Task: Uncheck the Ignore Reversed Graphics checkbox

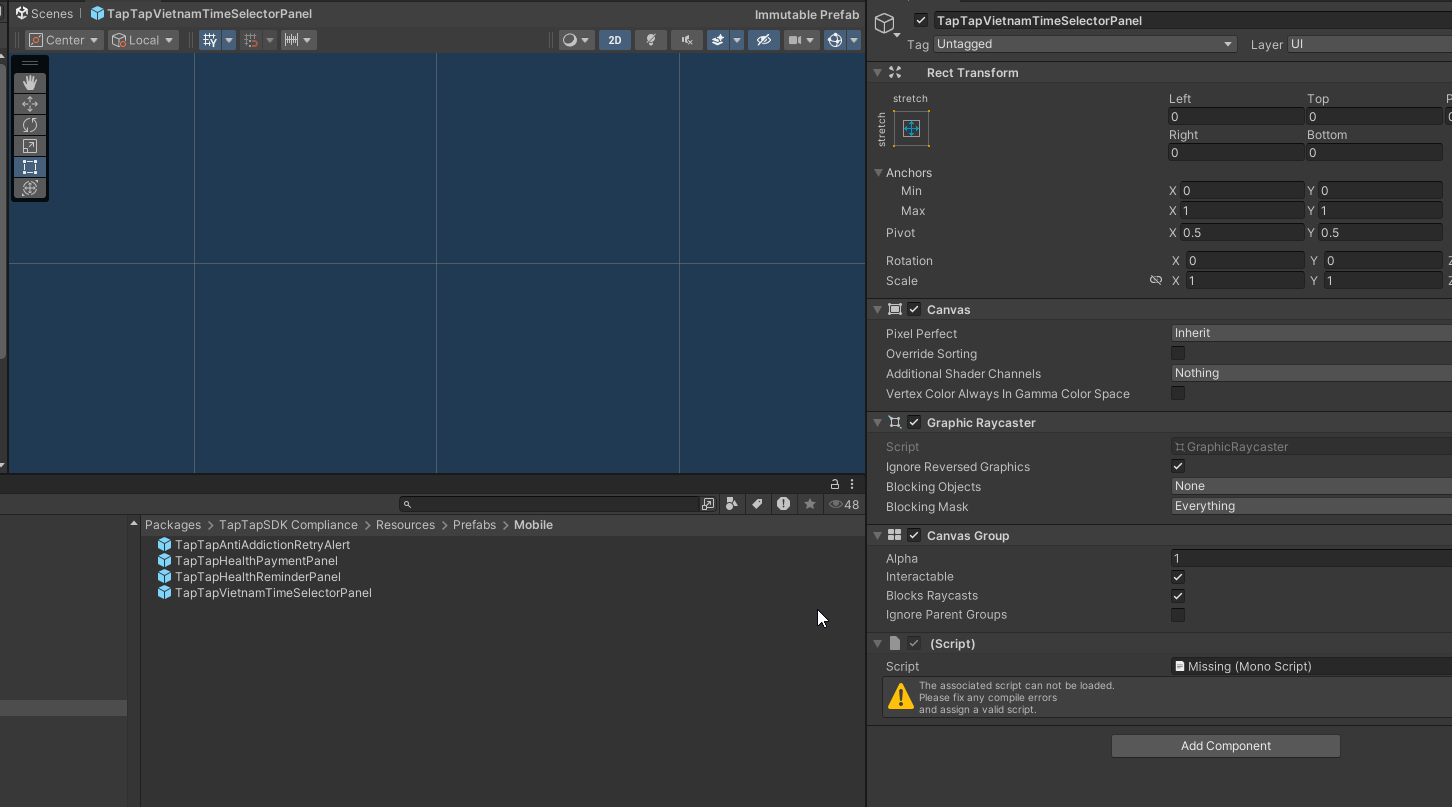Action: [1178, 466]
